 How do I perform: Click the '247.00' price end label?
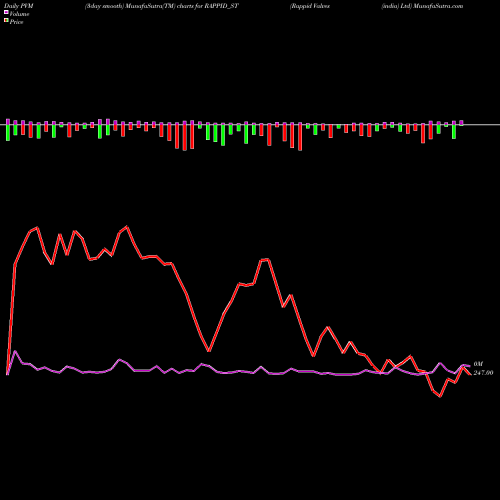(x=483, y=373)
